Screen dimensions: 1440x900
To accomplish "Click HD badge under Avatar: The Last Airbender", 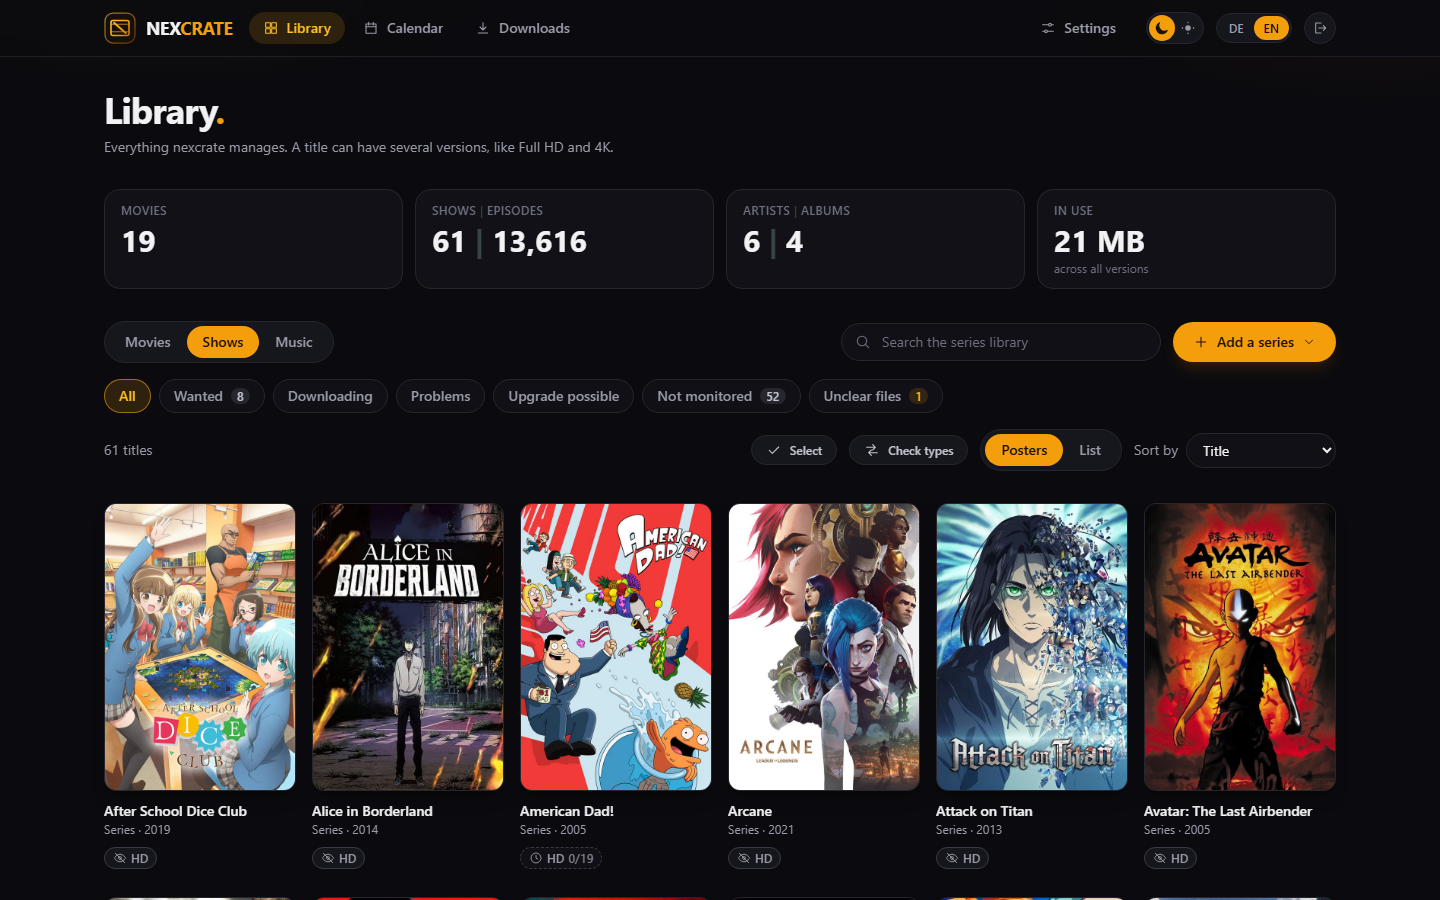I will click(x=1171, y=858).
